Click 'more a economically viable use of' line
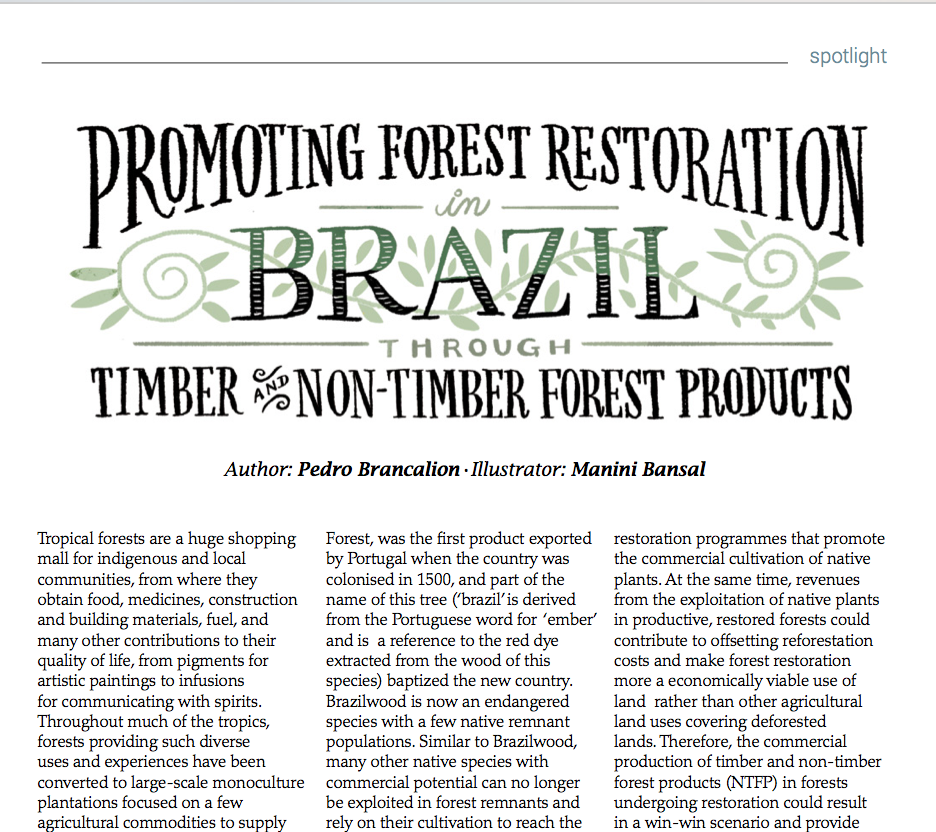The image size is (936, 832). tap(735, 680)
